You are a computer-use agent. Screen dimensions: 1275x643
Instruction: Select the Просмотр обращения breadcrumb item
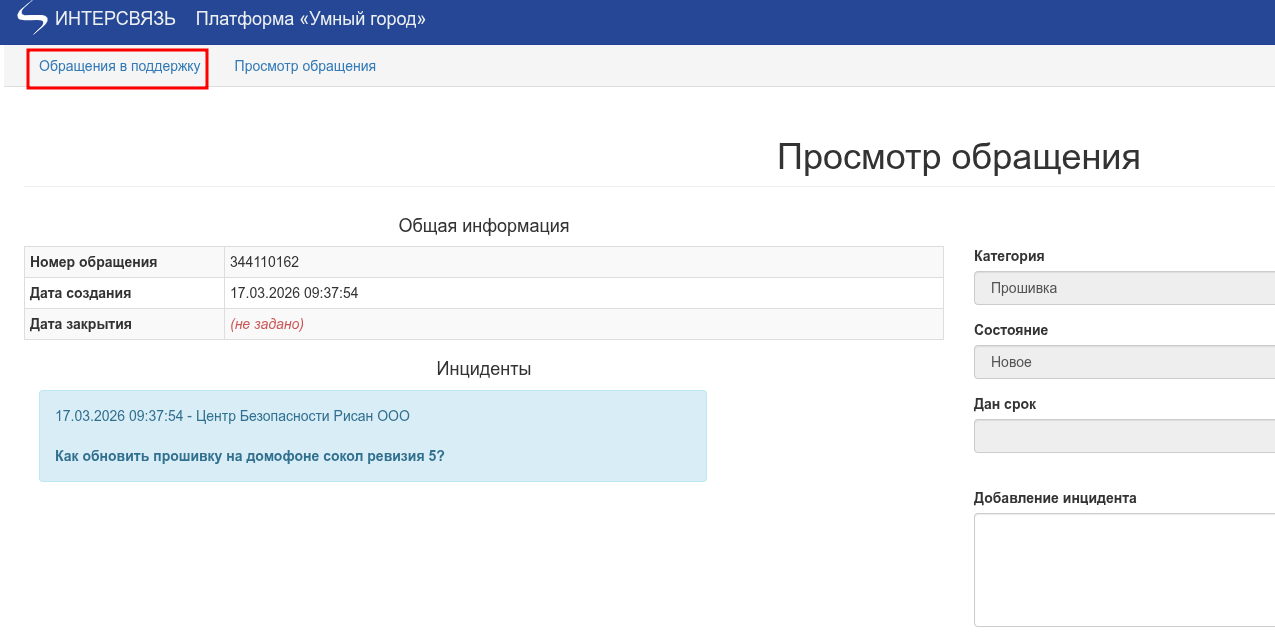(x=305, y=67)
